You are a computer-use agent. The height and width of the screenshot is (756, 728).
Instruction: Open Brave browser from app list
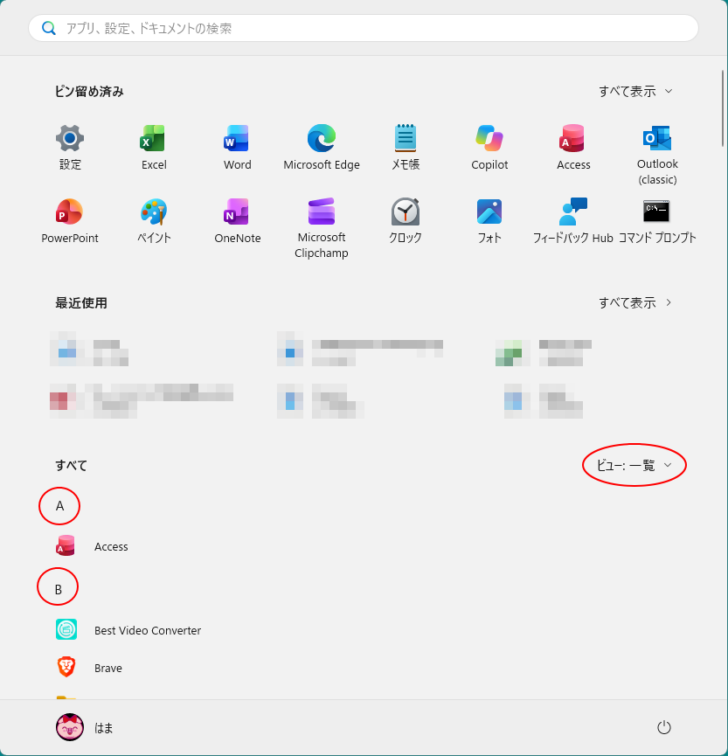coord(89,668)
